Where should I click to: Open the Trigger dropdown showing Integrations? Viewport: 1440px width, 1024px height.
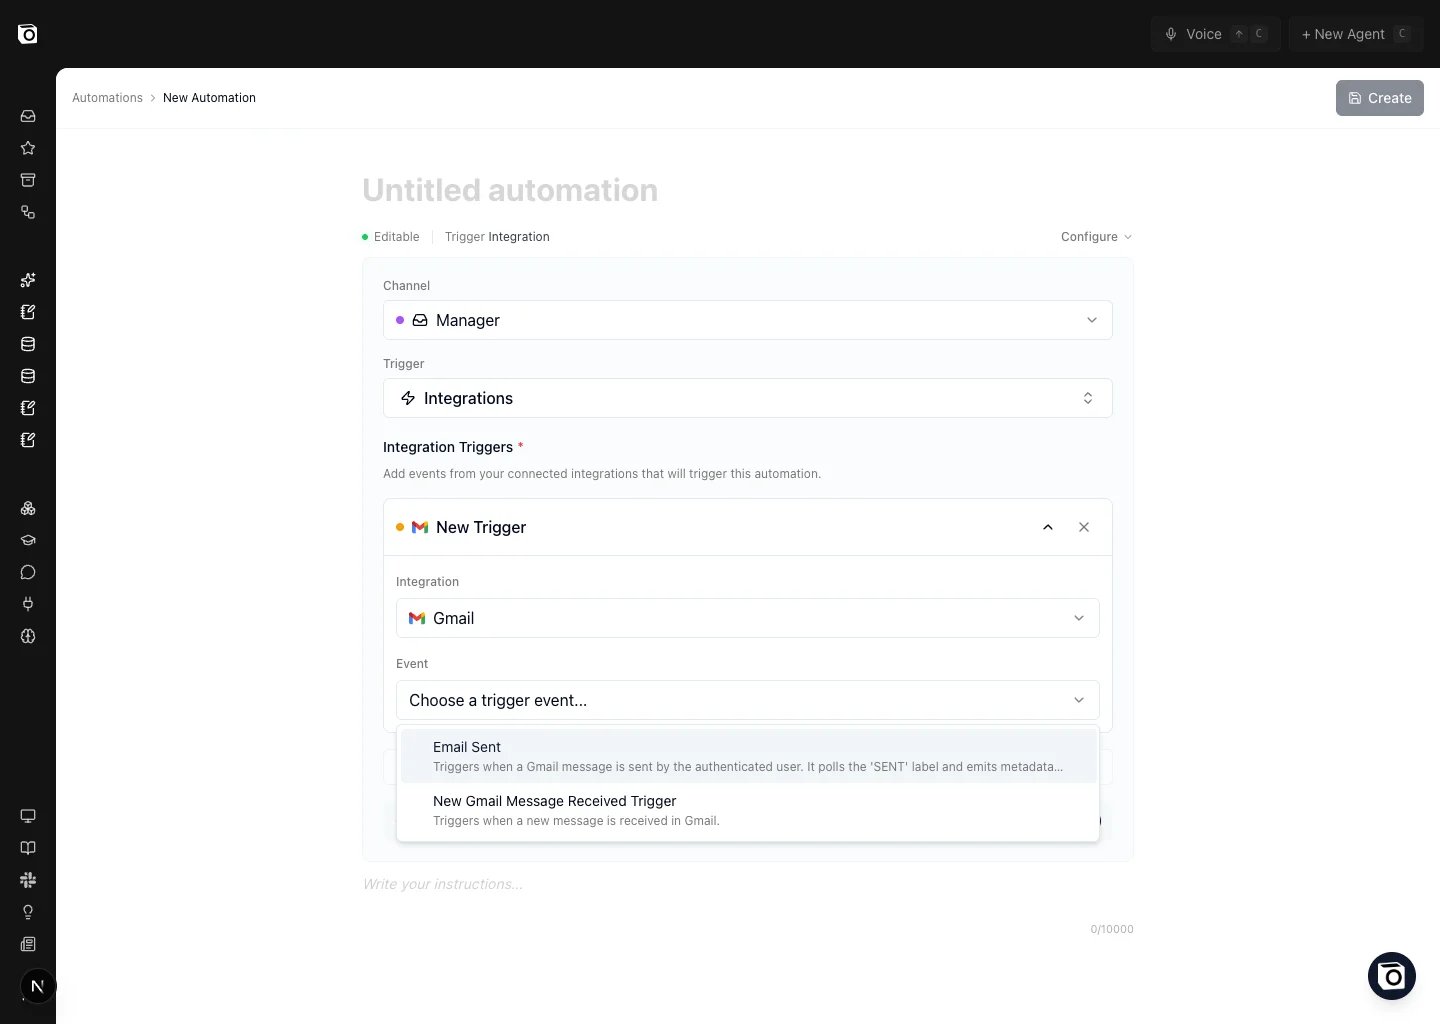click(x=748, y=398)
